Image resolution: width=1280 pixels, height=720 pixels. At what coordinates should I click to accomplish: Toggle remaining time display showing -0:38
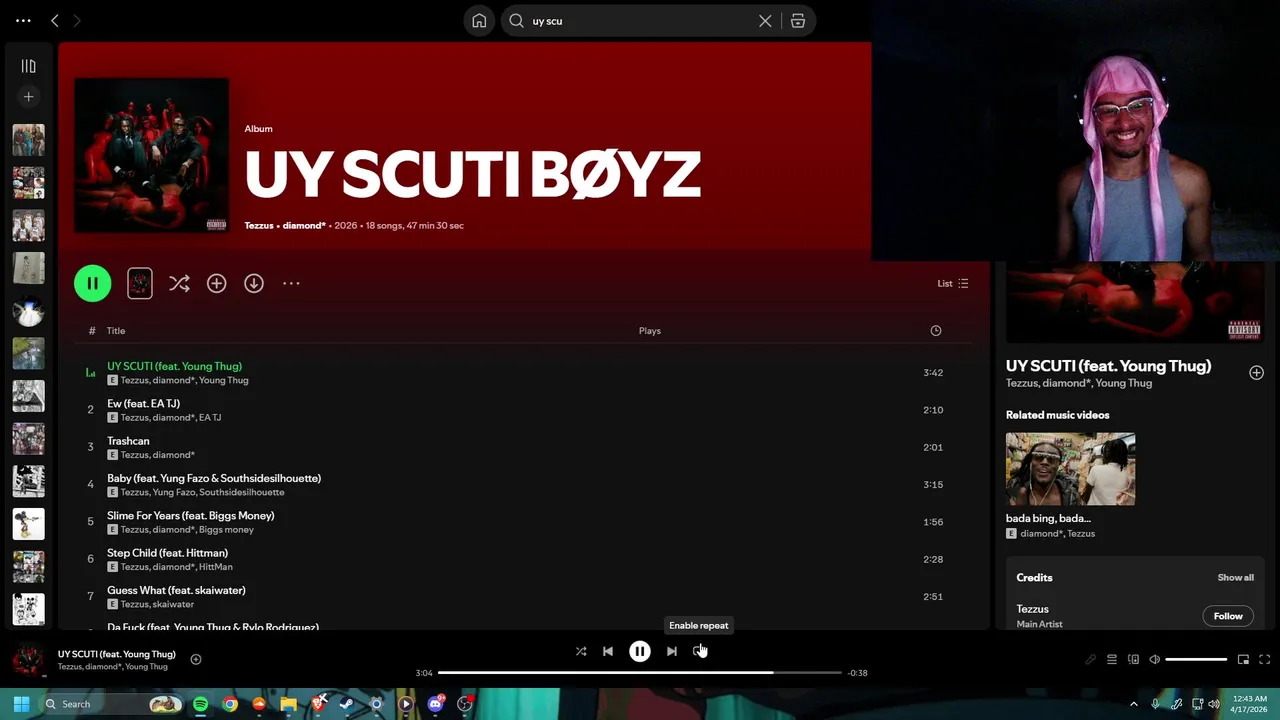pyautogui.click(x=857, y=673)
